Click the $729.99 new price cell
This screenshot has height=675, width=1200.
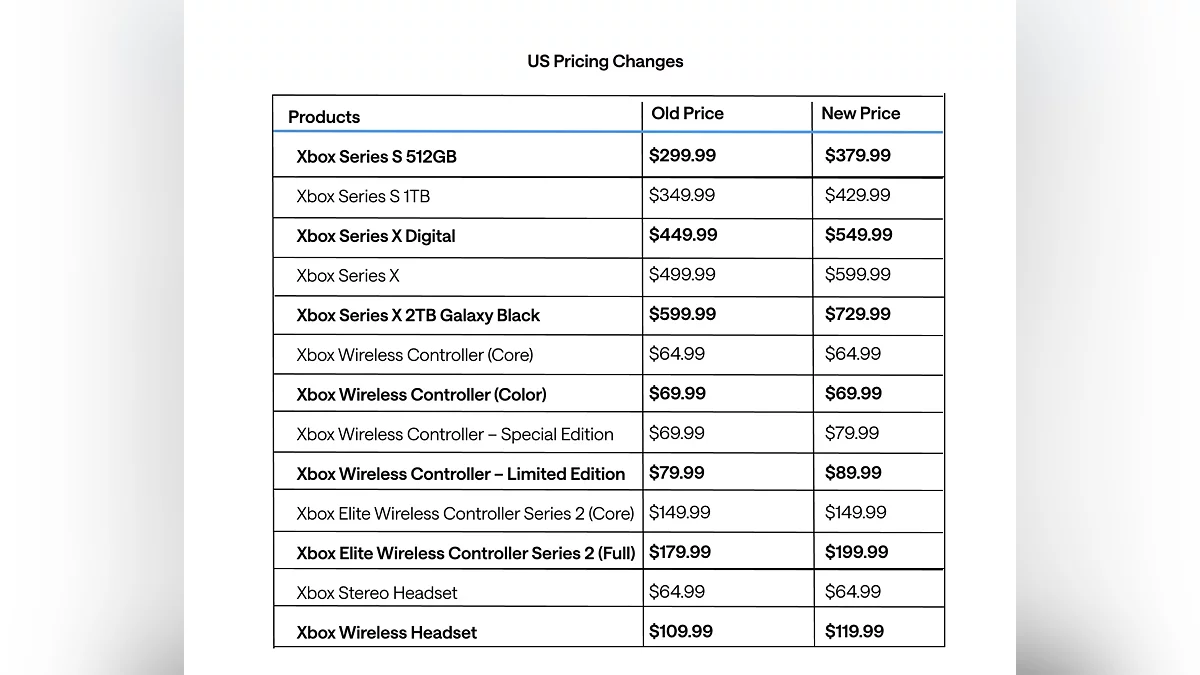857,314
